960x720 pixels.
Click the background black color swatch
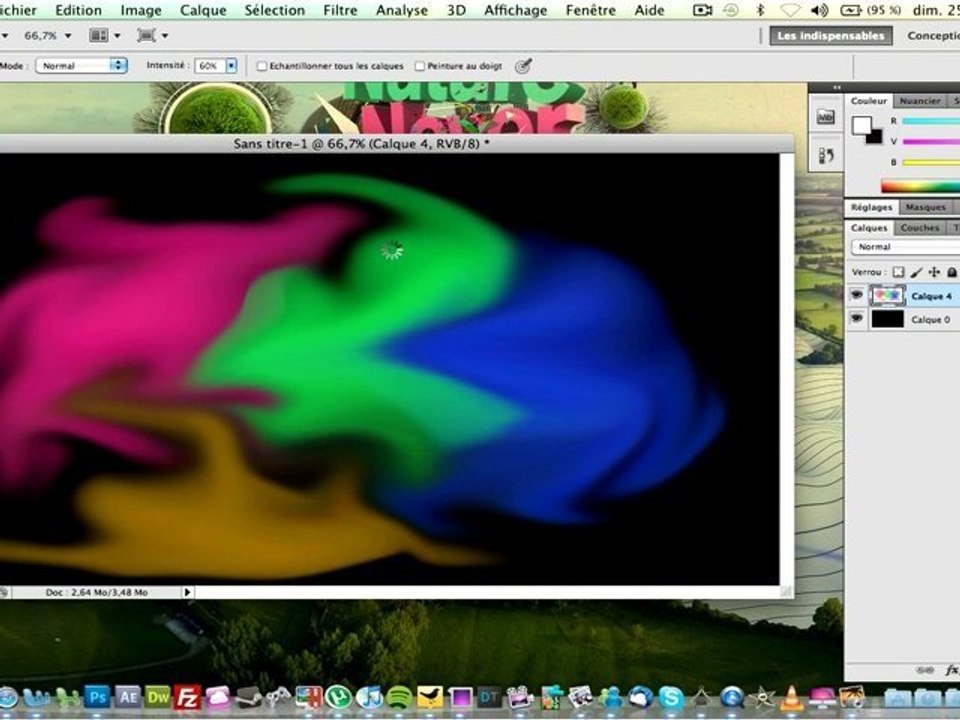875,137
